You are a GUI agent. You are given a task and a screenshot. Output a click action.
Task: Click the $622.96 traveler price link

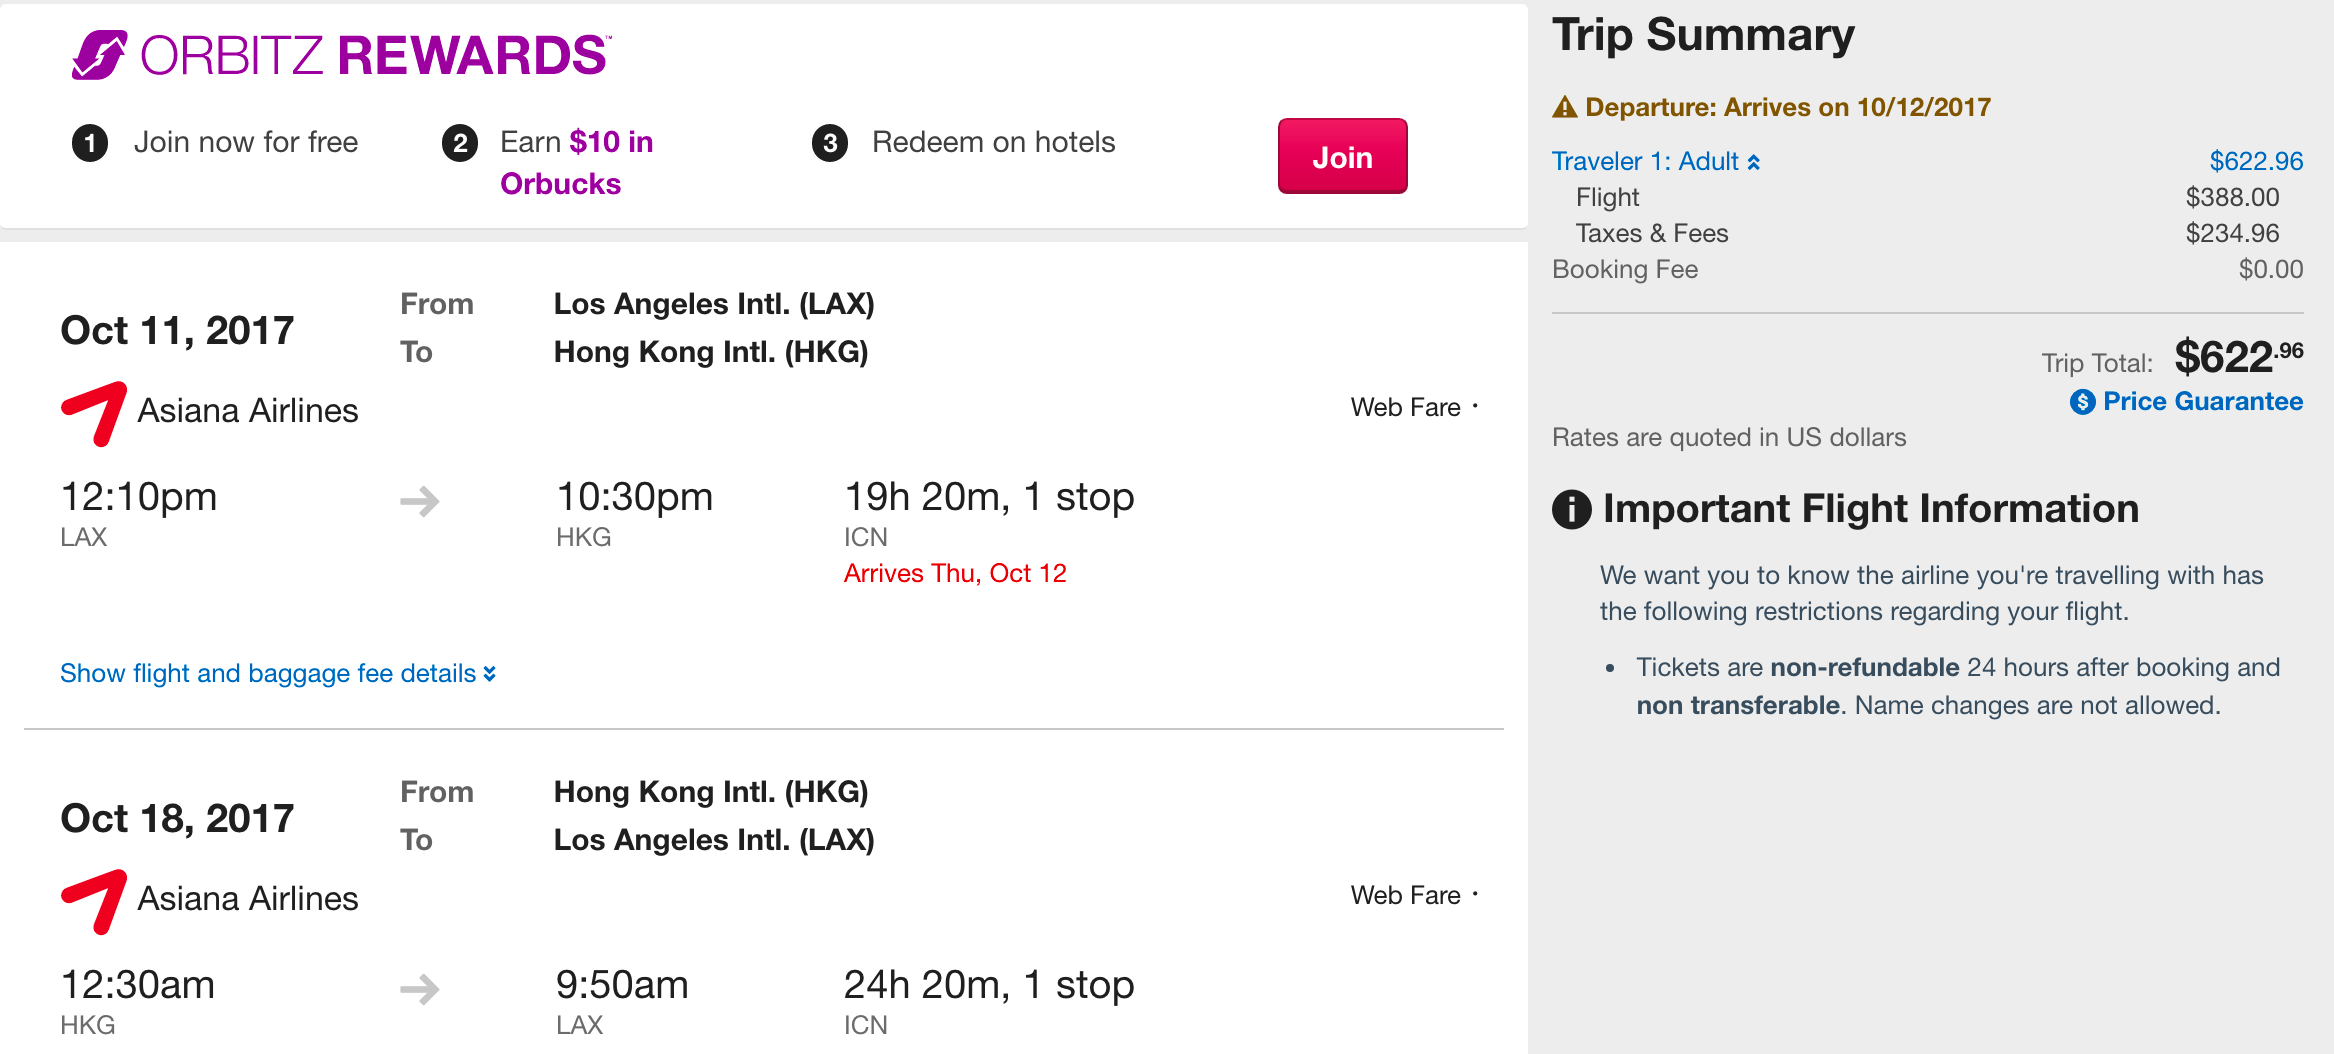pos(2256,161)
